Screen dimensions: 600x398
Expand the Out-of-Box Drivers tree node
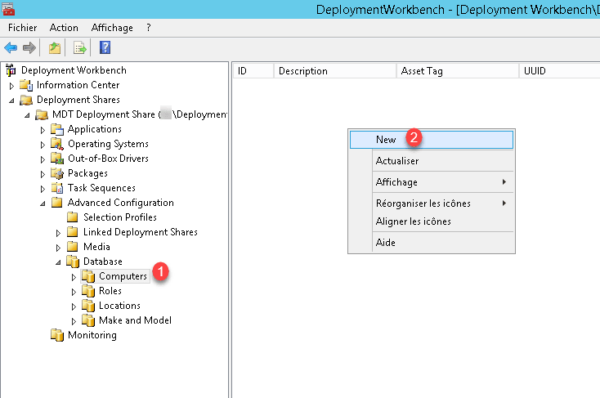[x=43, y=160]
